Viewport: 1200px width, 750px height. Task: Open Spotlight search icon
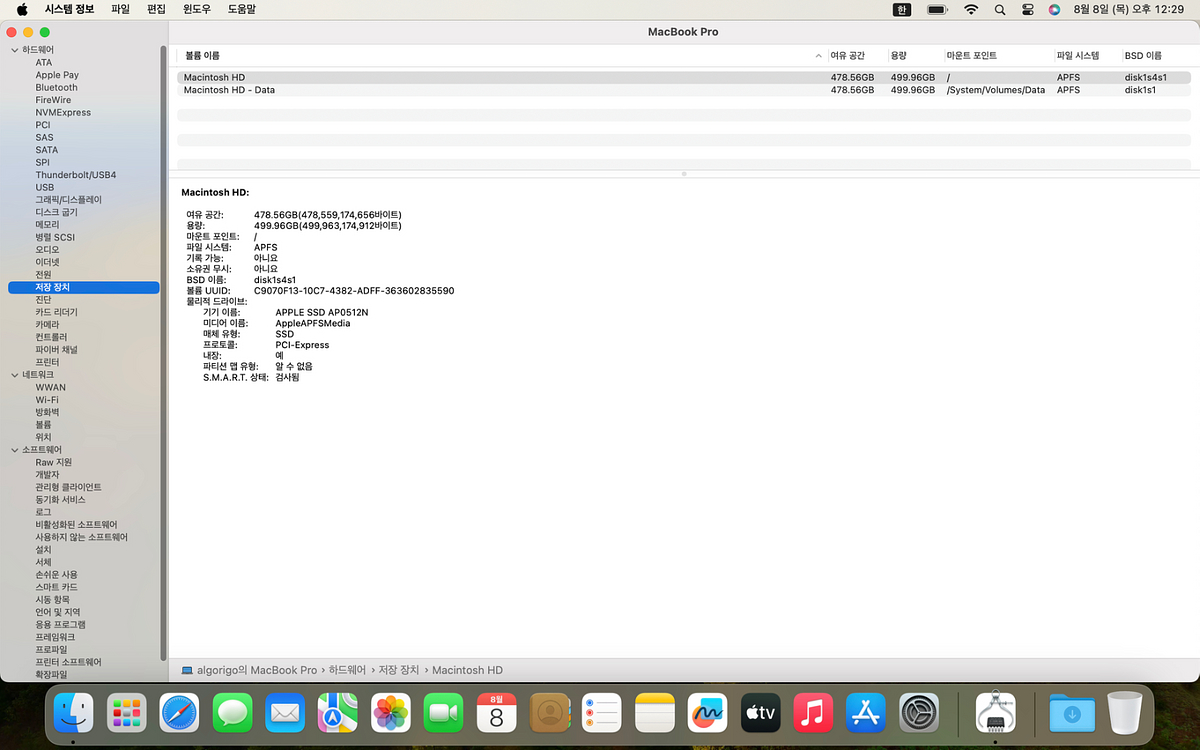[1000, 9]
